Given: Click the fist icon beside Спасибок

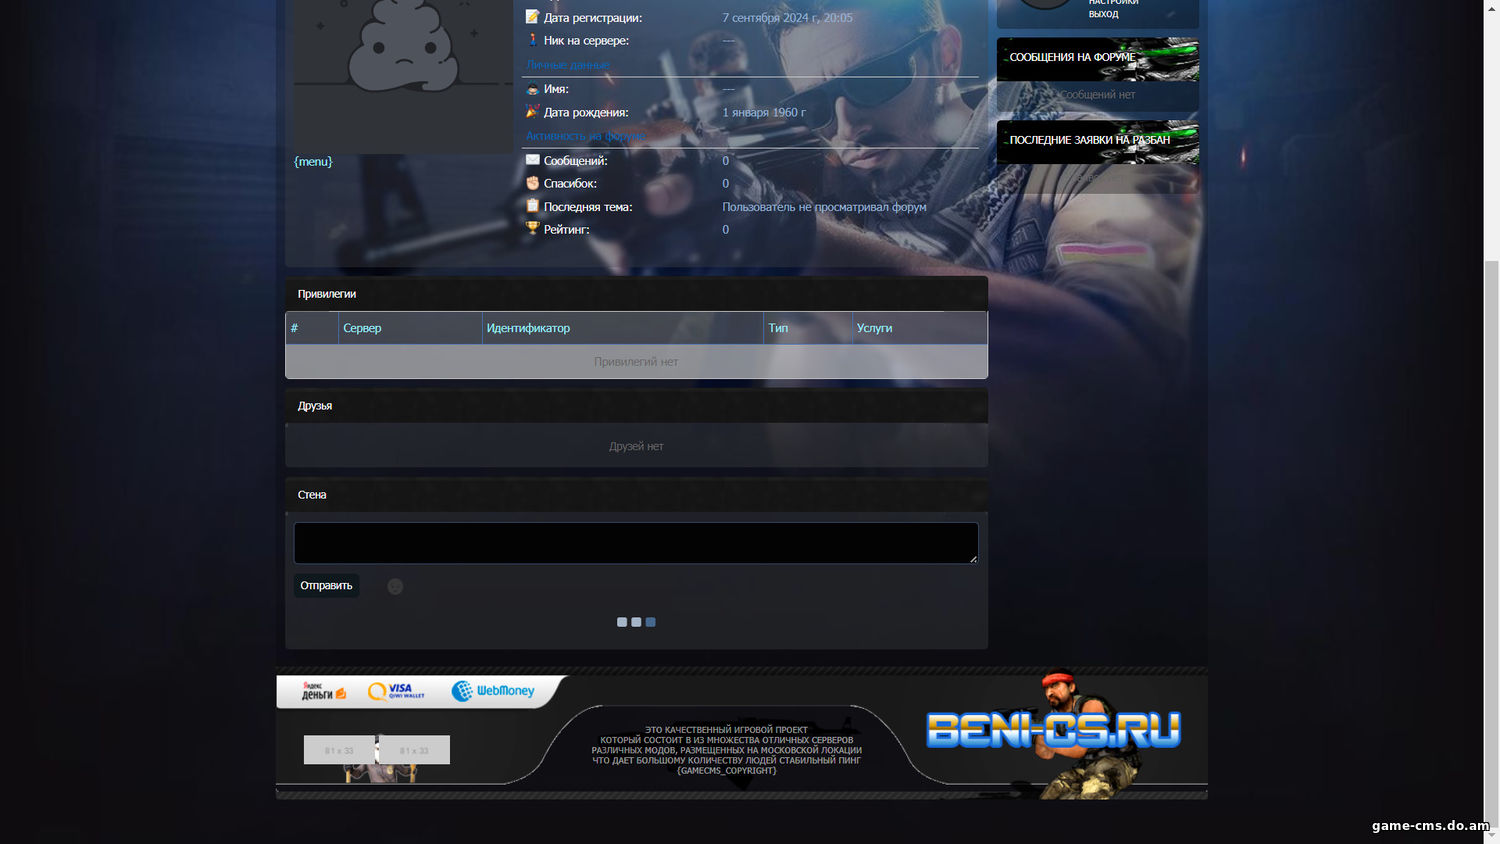Looking at the screenshot, I should [532, 183].
